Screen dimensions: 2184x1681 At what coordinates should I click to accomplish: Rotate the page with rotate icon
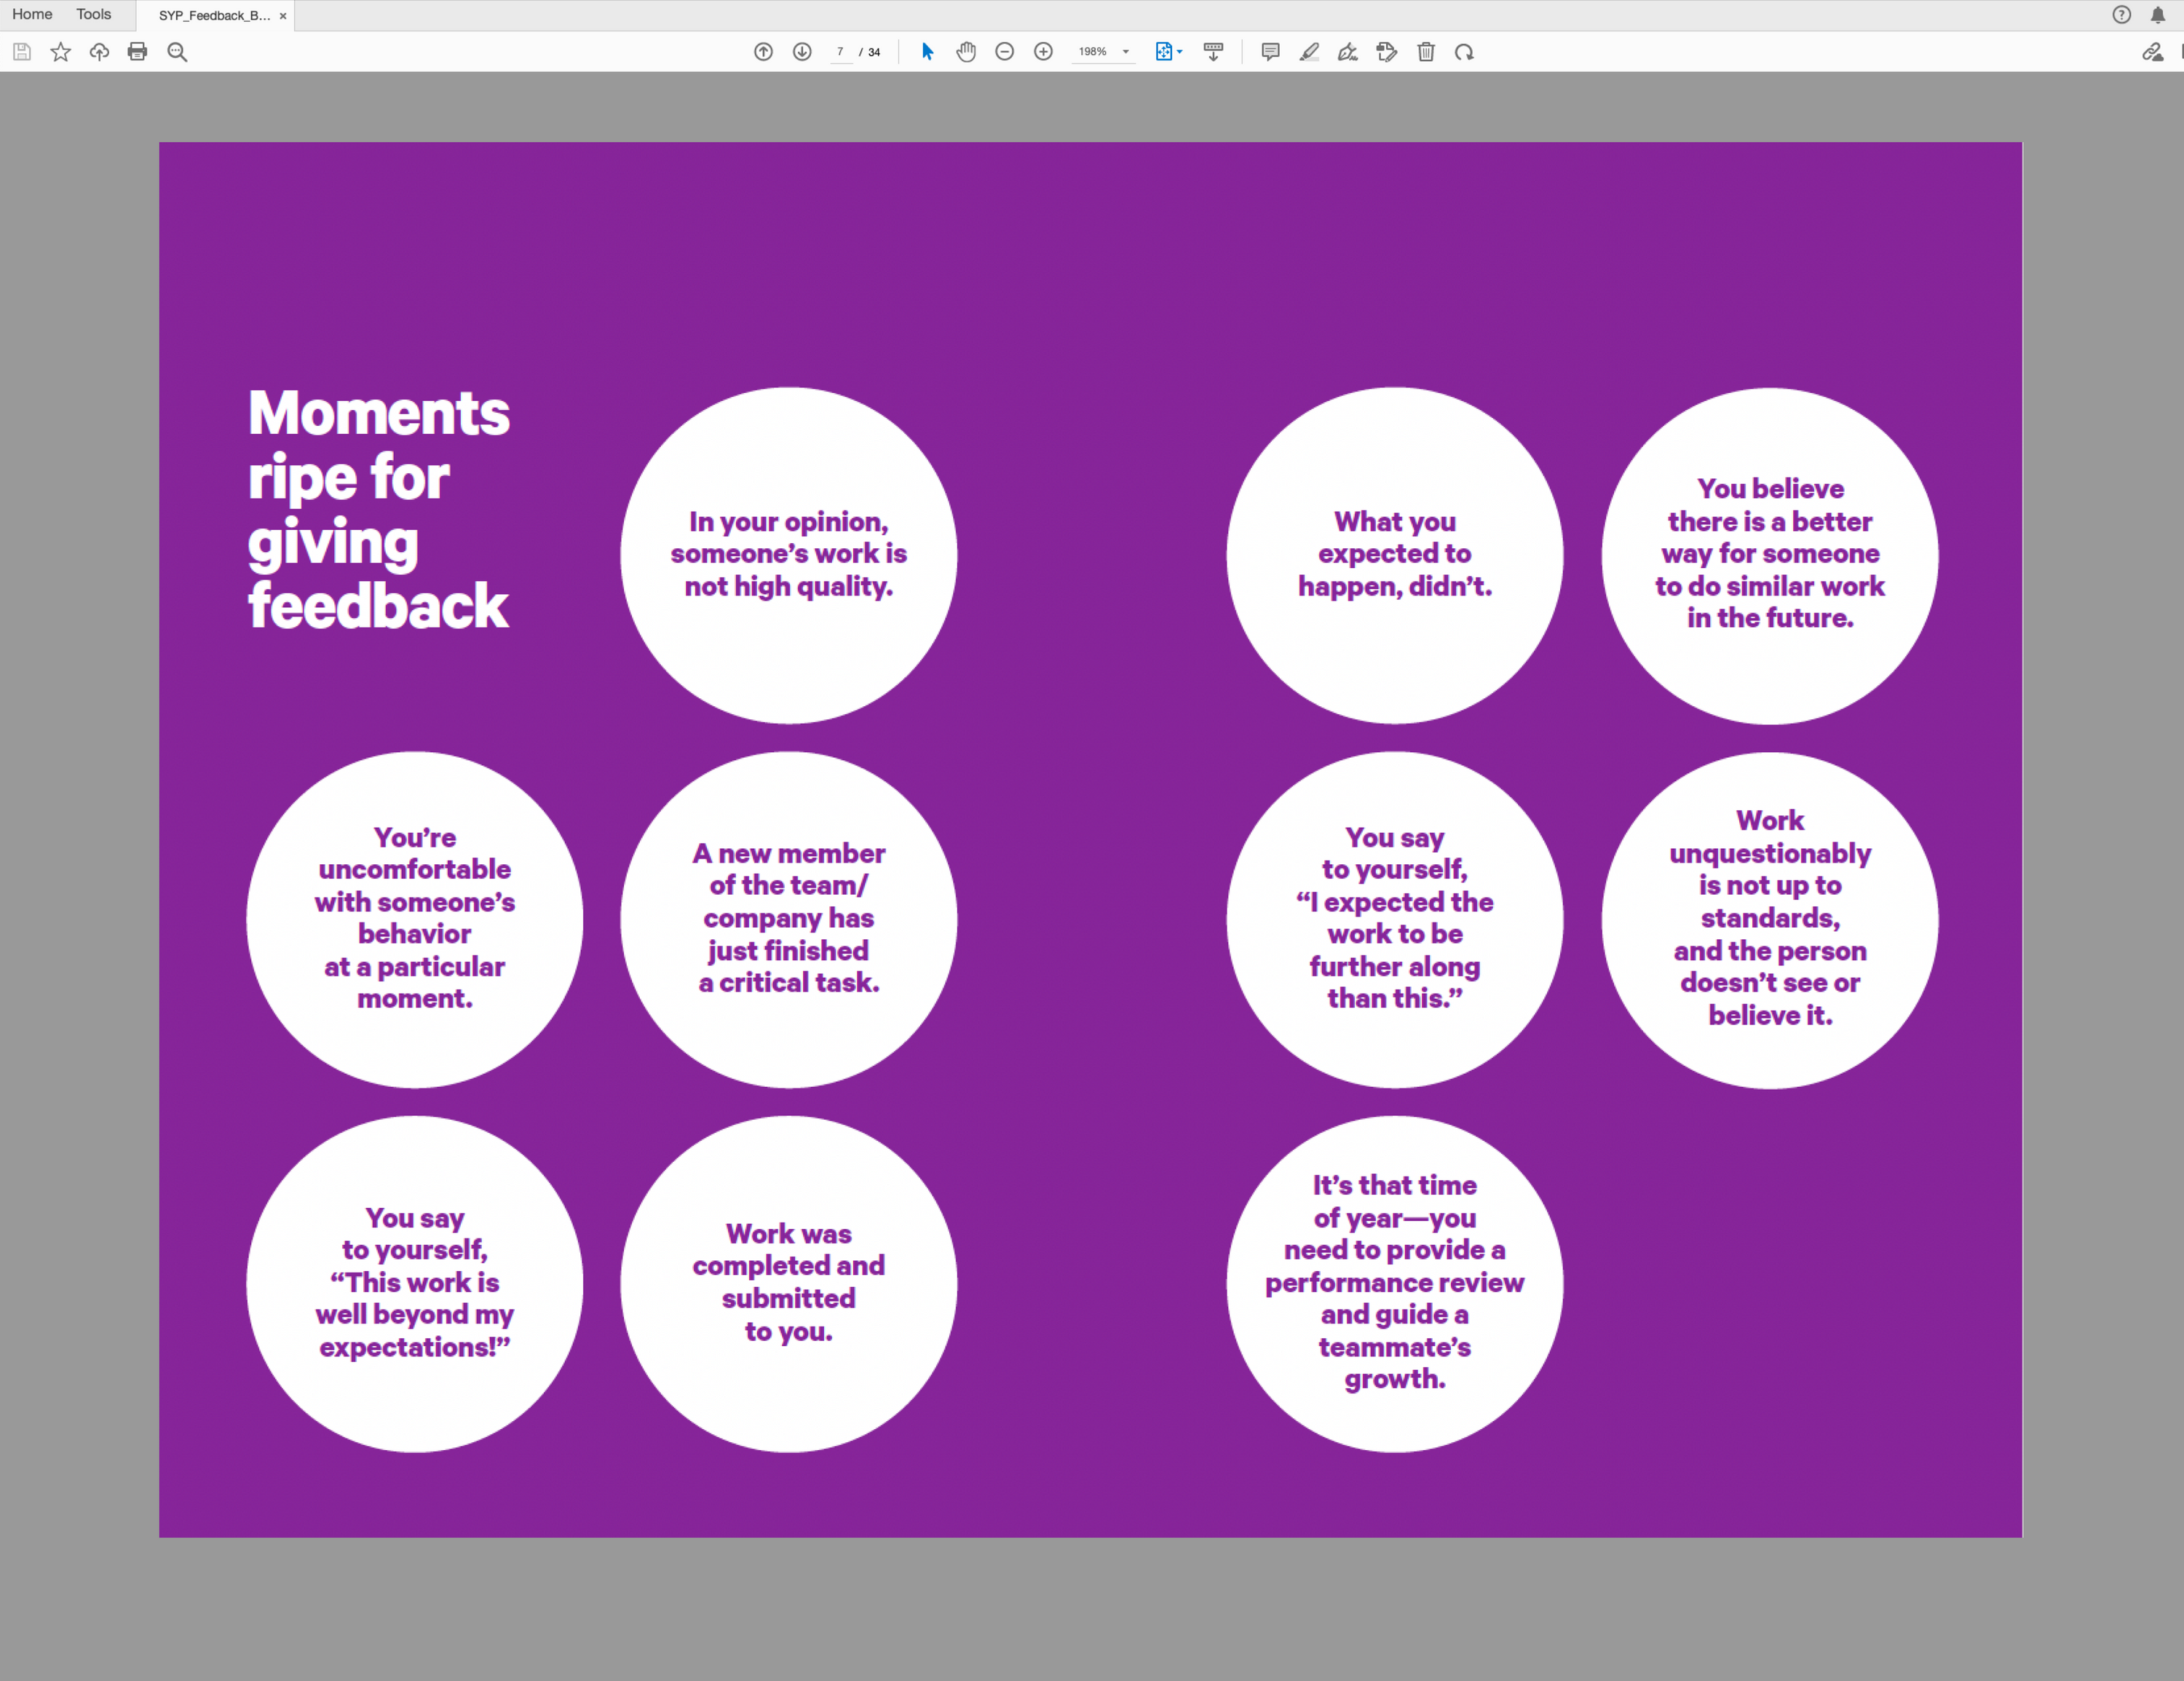(1464, 52)
